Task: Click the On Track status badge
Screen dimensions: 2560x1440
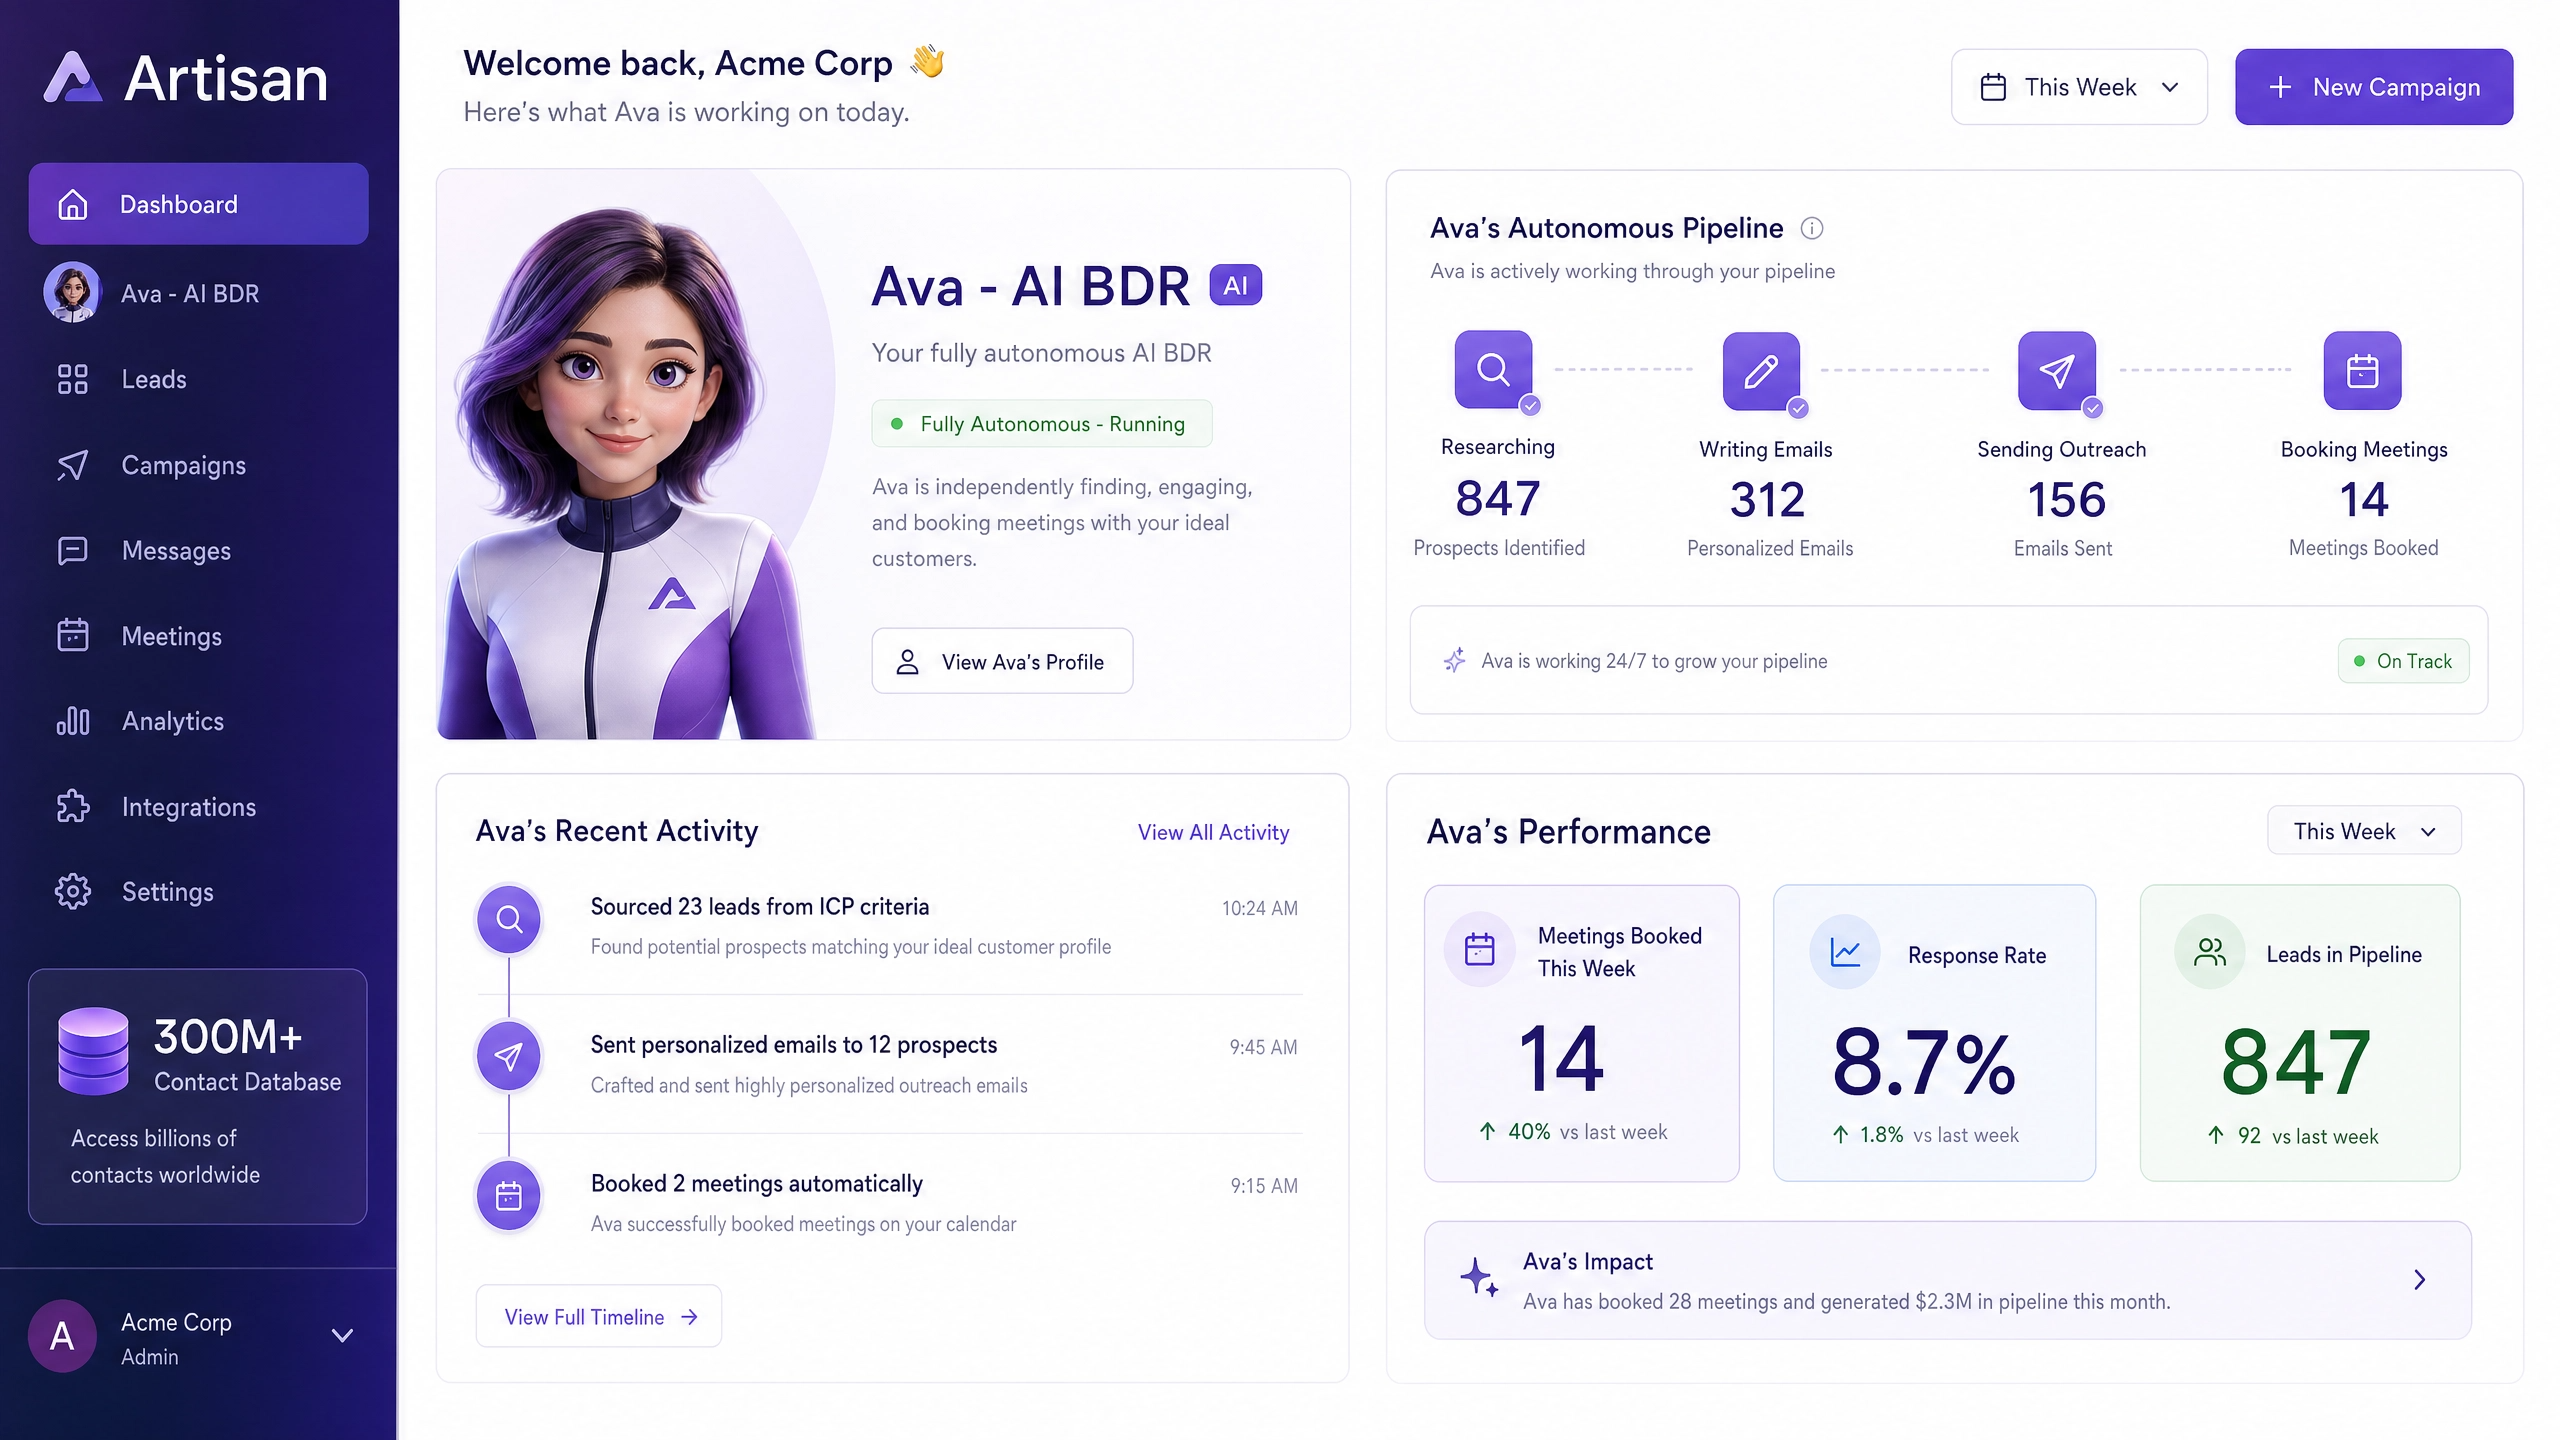Action: 2403,661
